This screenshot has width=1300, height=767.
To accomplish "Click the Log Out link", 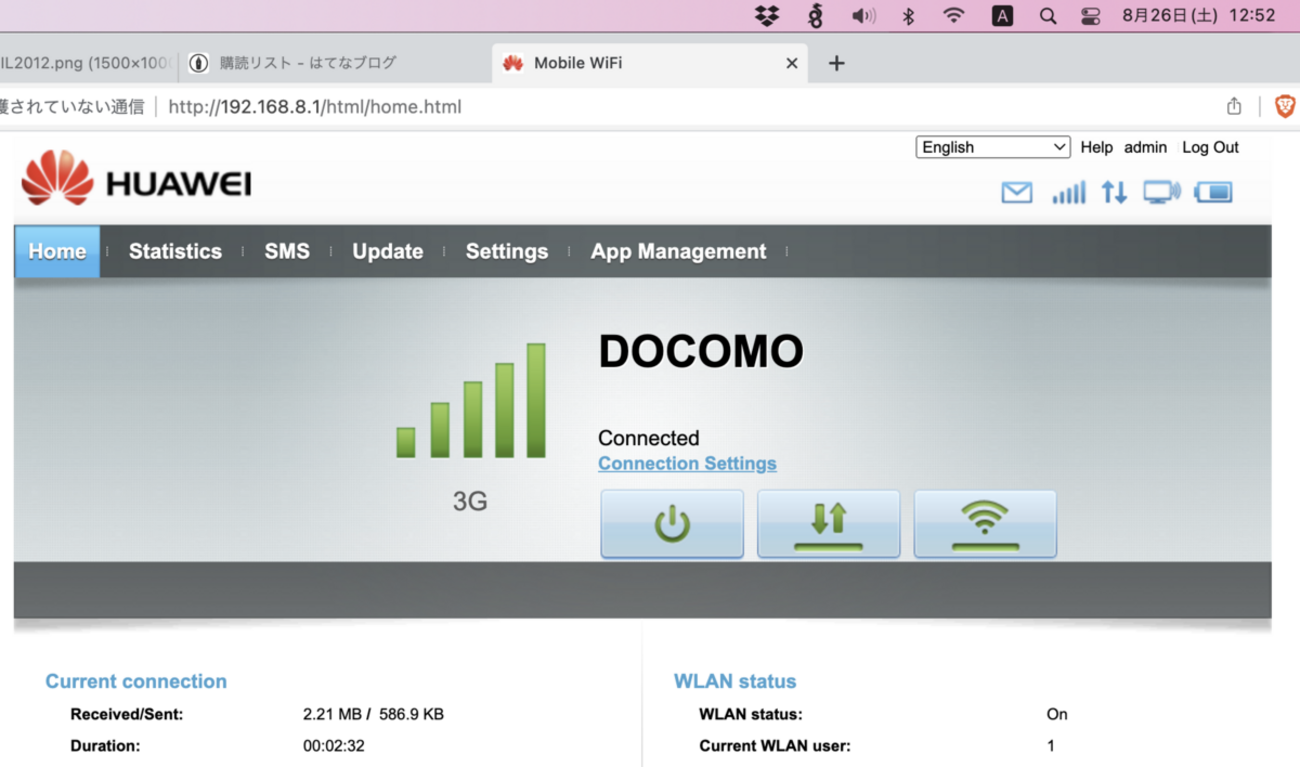I will pos(1210,147).
